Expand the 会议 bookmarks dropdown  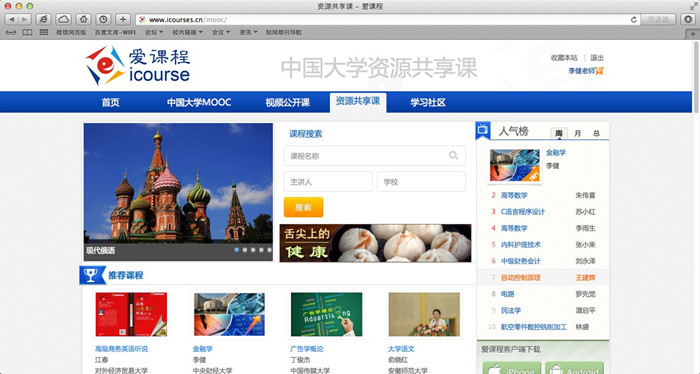221,33
